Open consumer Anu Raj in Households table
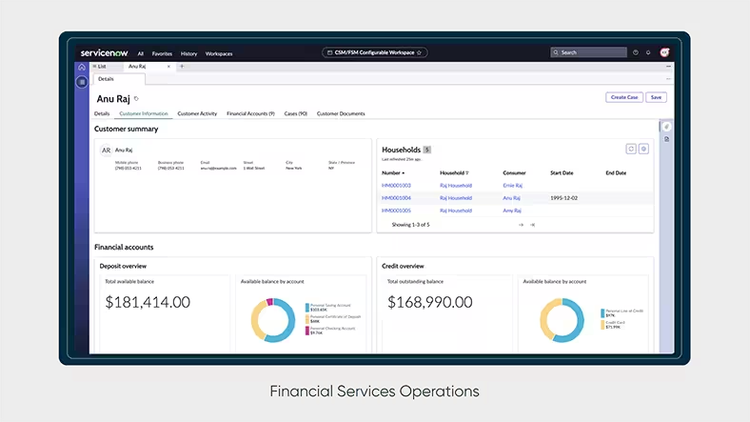Screen dimensions: 750x422 pyautogui.click(x=511, y=198)
